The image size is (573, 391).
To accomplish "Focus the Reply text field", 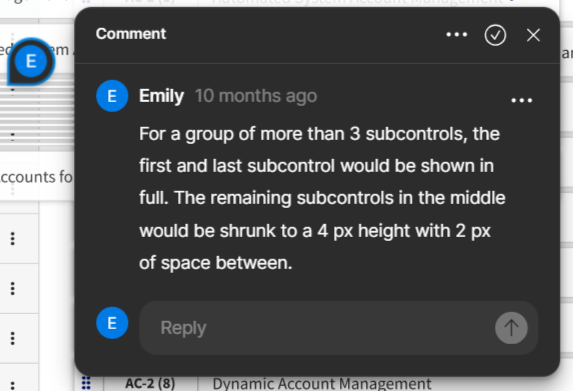I will [316, 328].
